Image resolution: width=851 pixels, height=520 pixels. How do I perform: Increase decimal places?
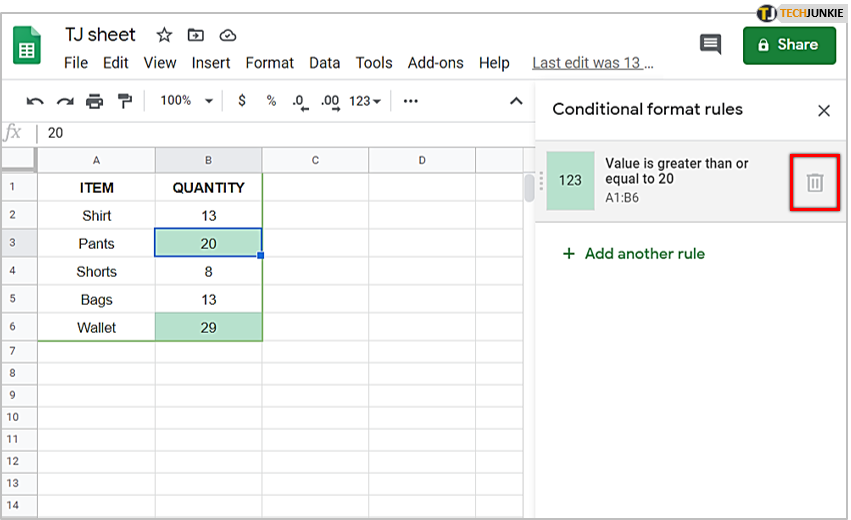pyautogui.click(x=330, y=102)
